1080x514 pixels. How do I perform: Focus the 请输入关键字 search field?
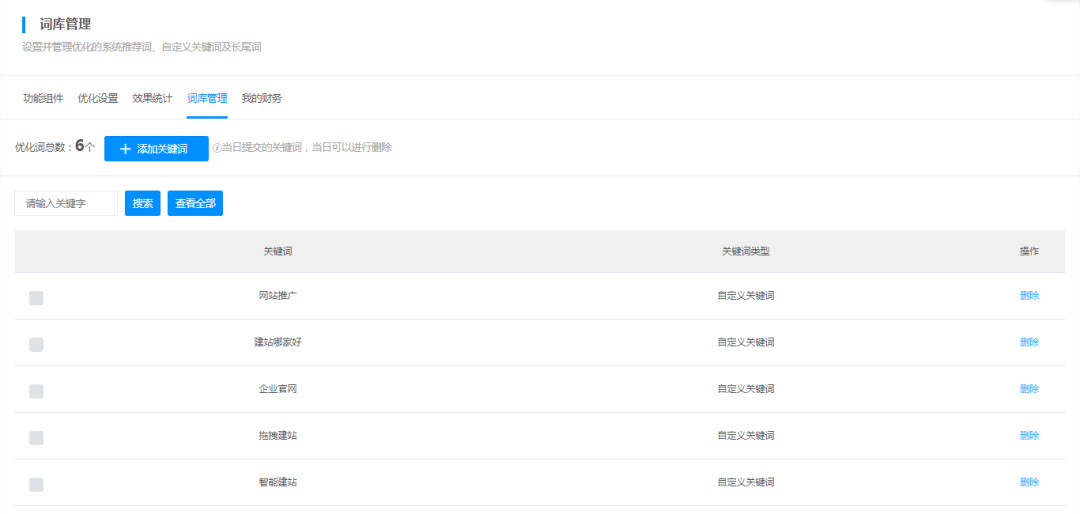(x=66, y=203)
